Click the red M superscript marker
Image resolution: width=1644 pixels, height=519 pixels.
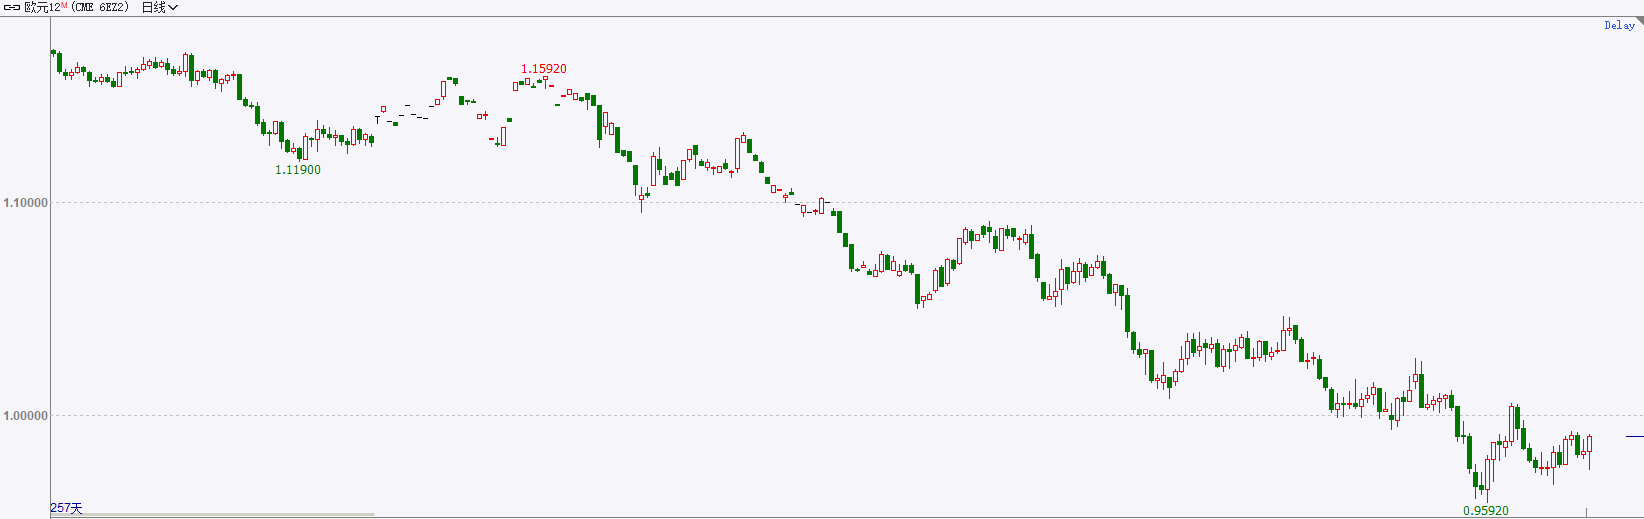point(65,5)
